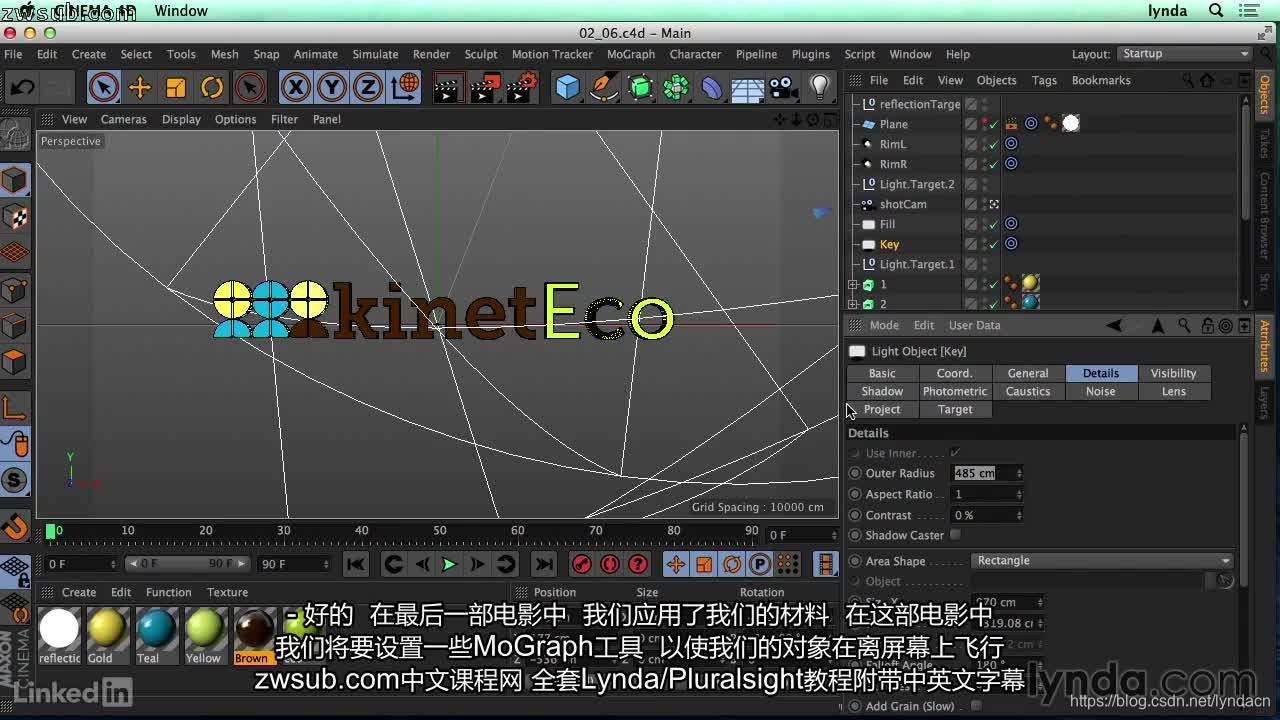Click the blue Bend deformer icon
Image resolution: width=1280 pixels, height=720 pixels.
(712, 88)
